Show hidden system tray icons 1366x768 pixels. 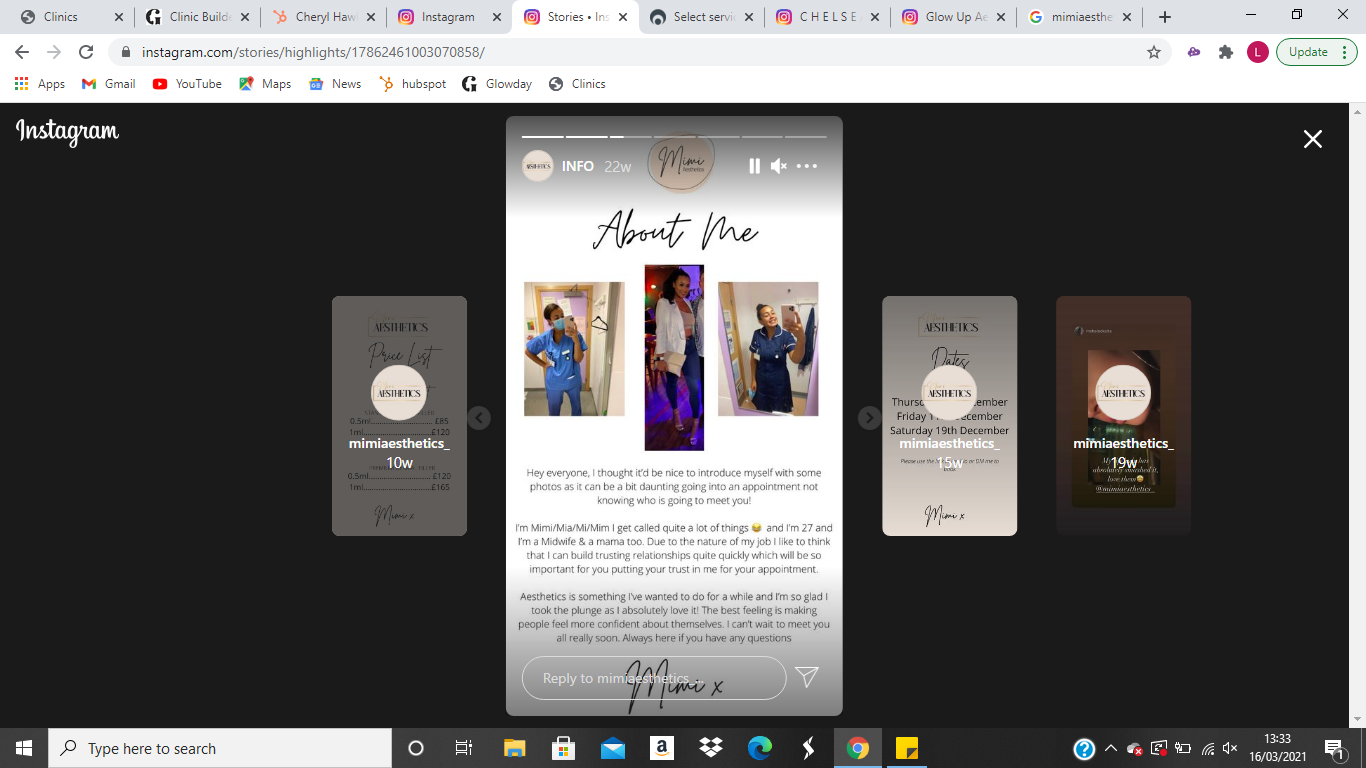[1111, 748]
